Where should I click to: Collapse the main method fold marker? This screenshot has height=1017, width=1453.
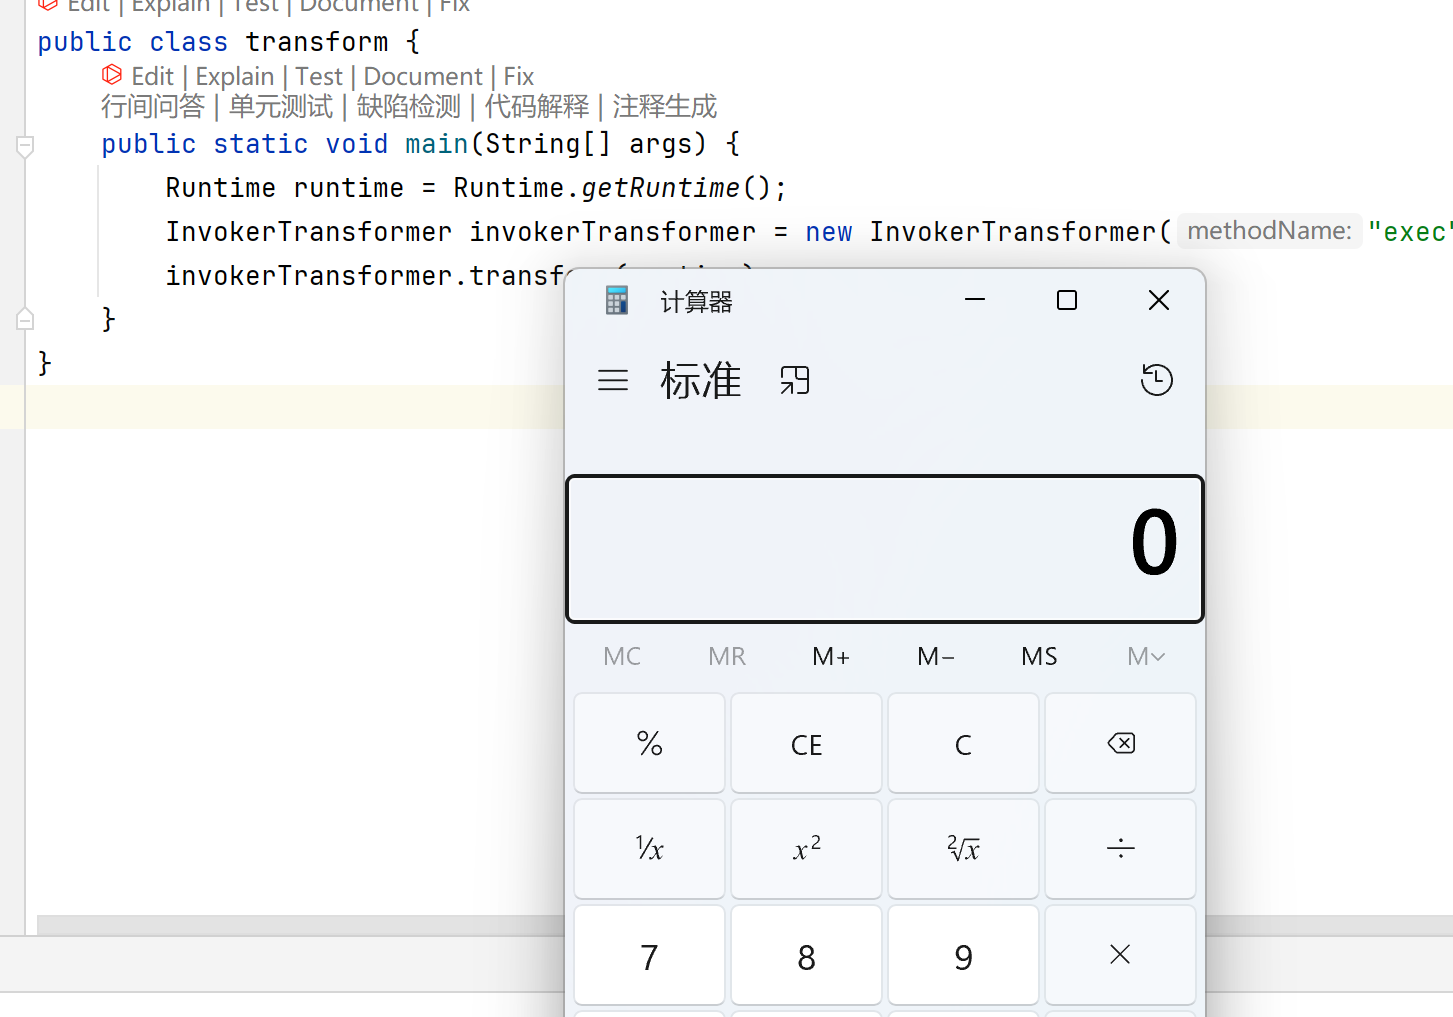pyautogui.click(x=26, y=145)
